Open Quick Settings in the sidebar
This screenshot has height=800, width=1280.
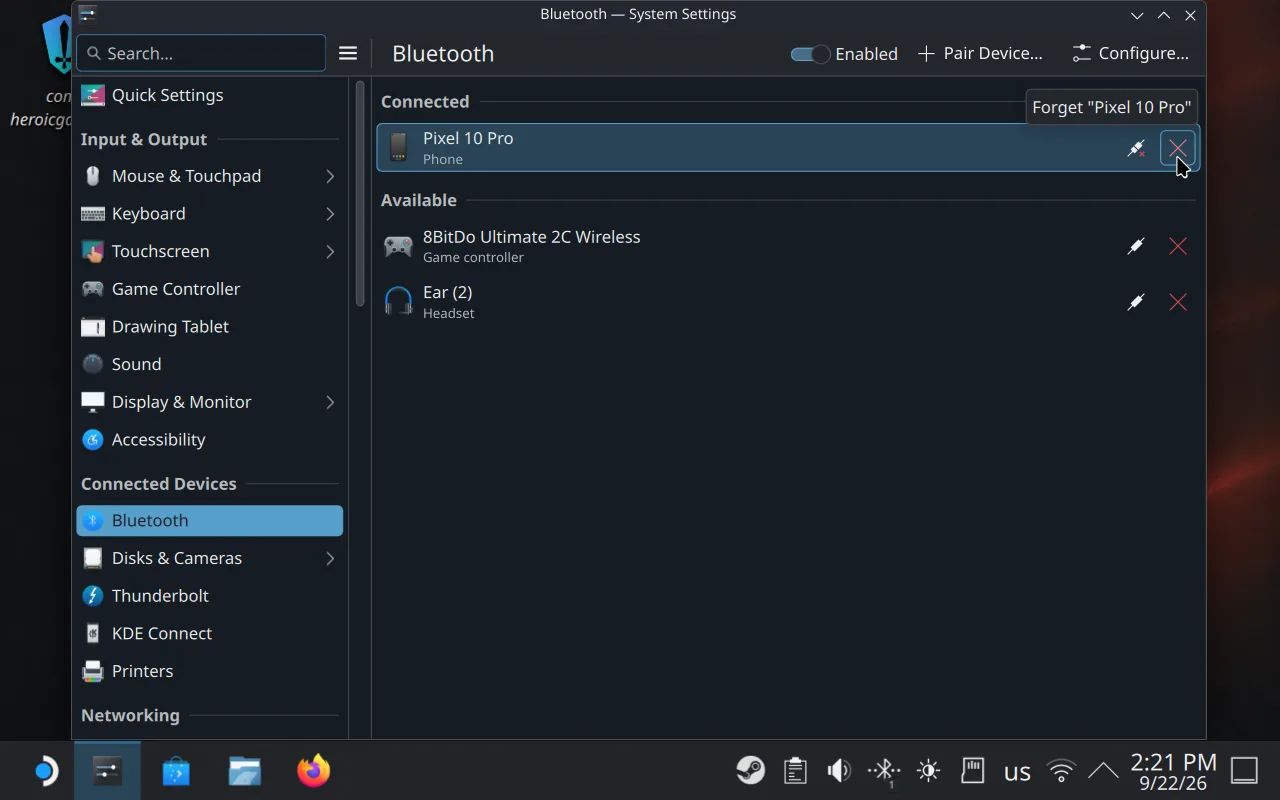coord(210,95)
